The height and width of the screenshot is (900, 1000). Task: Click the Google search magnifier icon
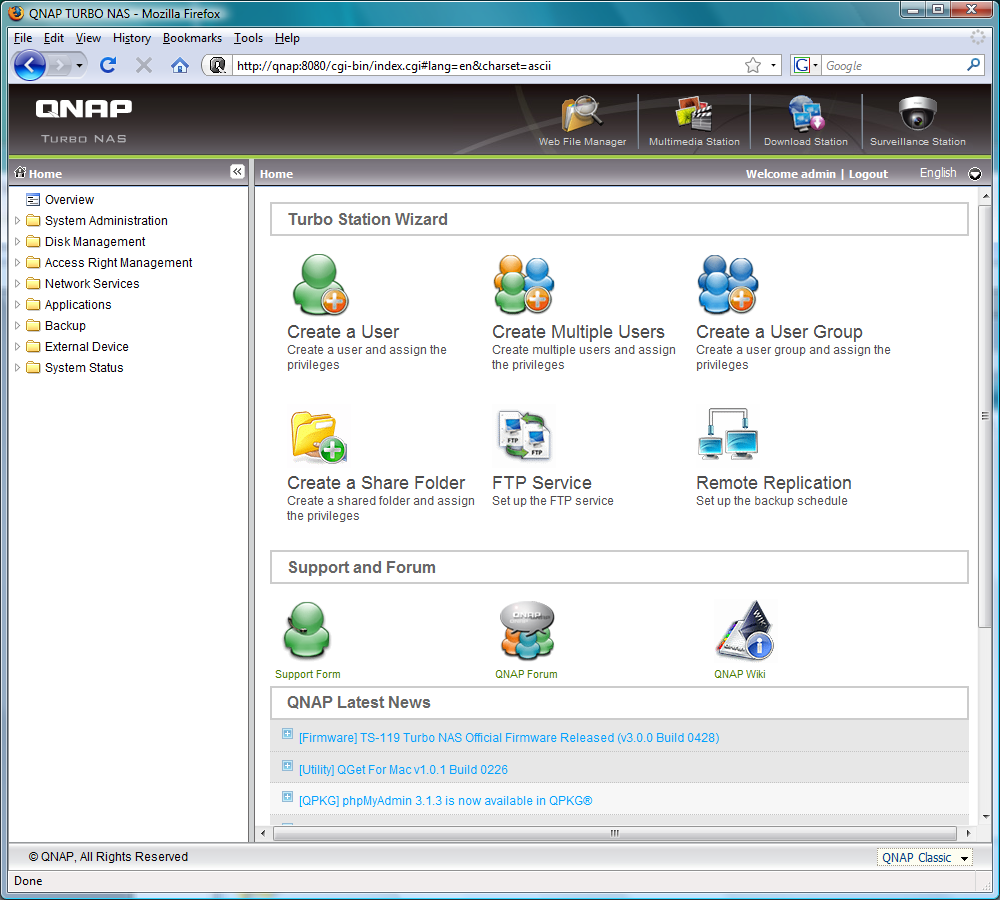coord(973,64)
